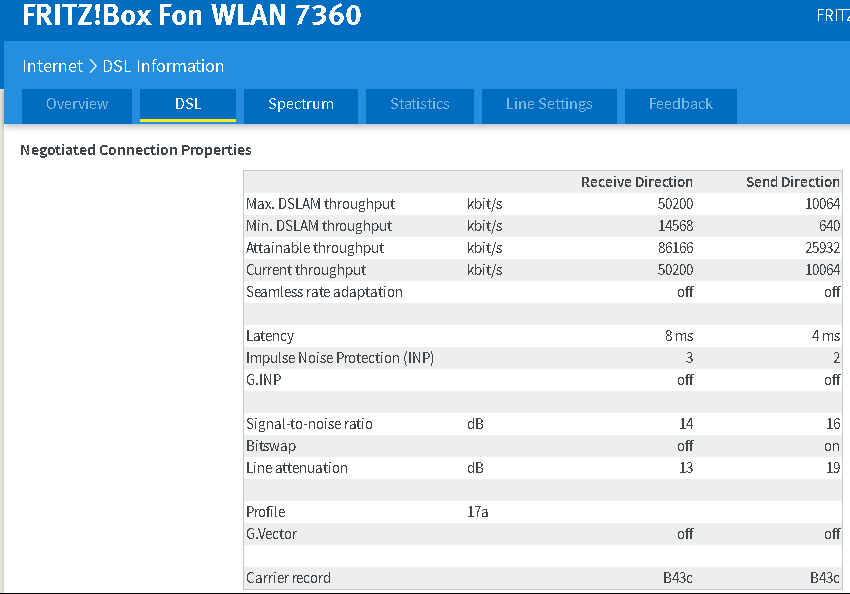This screenshot has height=594, width=850.
Task: Click the Send Direction column header
Action: 792,182
